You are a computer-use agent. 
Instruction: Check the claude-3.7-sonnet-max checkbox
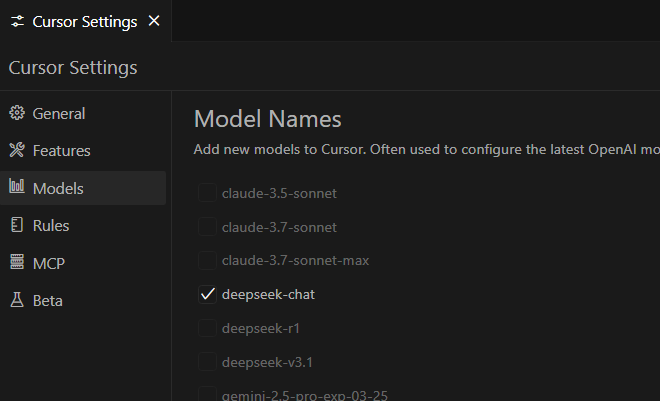click(x=207, y=260)
